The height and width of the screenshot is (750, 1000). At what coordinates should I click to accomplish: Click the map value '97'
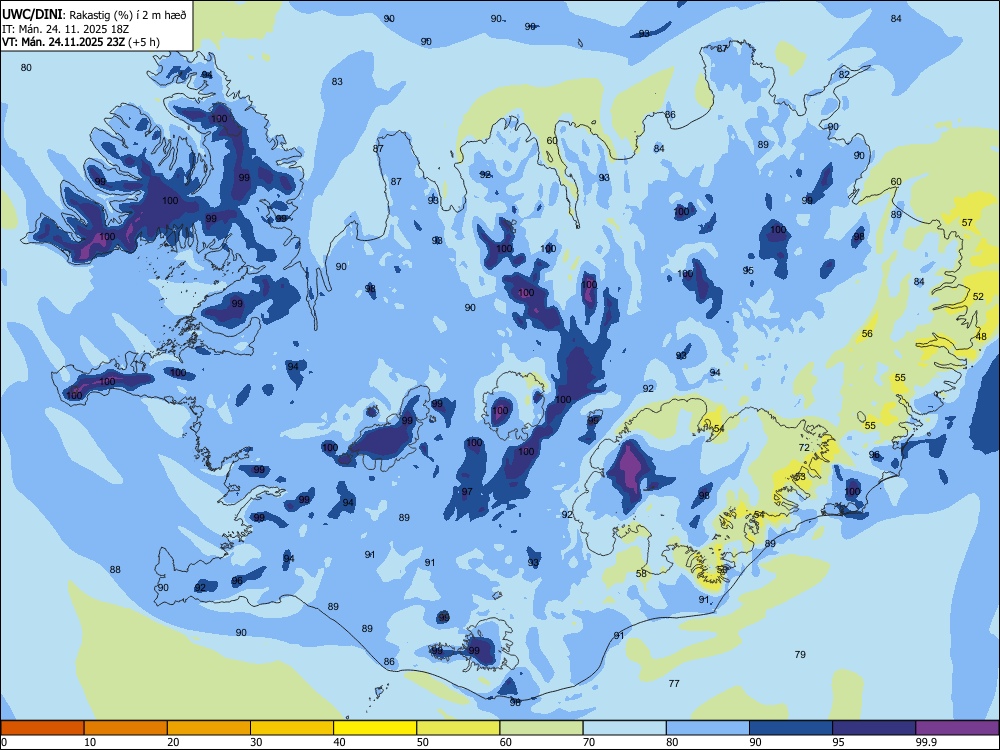tap(467, 492)
